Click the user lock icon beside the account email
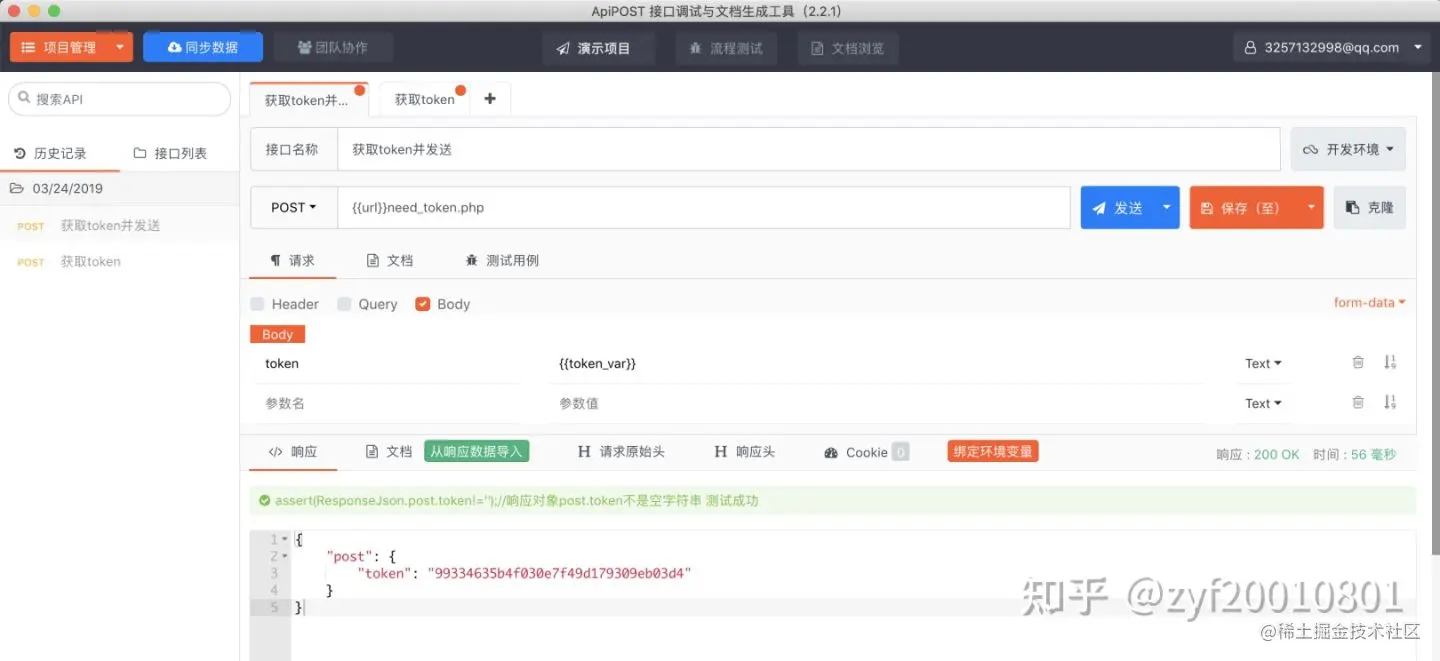The width and height of the screenshot is (1440, 661). (x=1250, y=47)
